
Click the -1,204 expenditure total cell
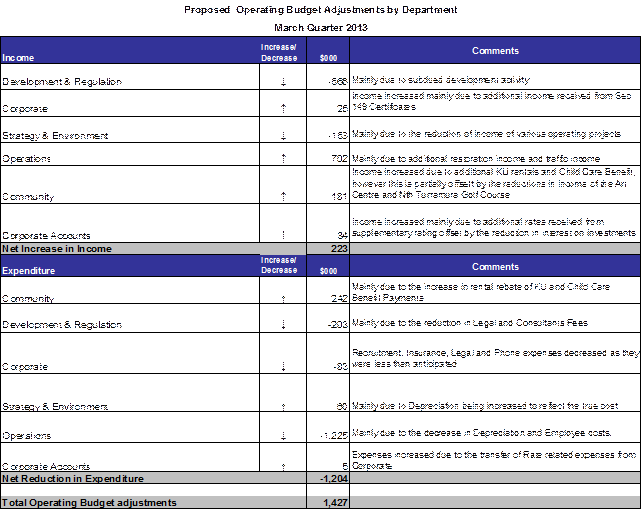pos(327,479)
